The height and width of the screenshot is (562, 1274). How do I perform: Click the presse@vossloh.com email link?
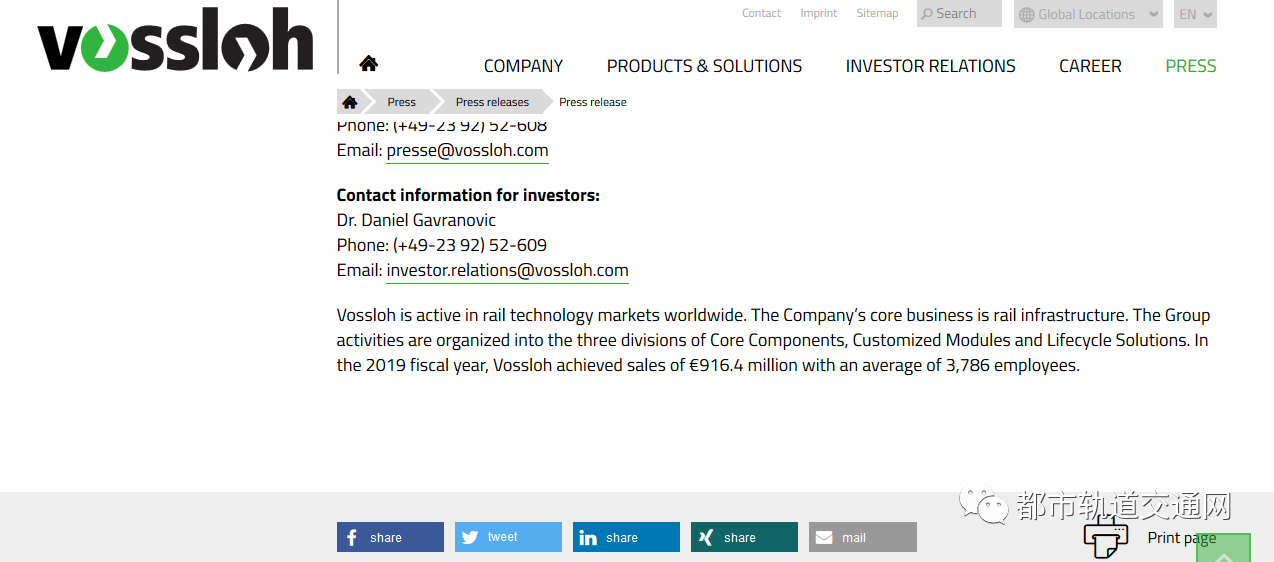coord(467,151)
